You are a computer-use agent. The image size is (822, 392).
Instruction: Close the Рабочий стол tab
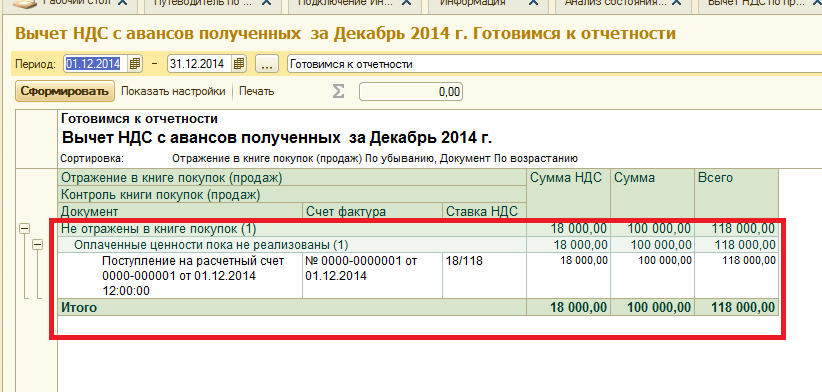tap(123, 3)
